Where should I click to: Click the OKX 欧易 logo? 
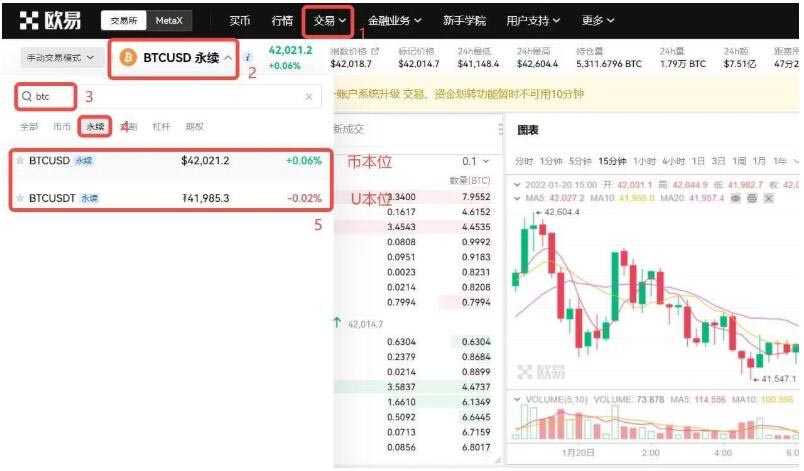pyautogui.click(x=50, y=21)
